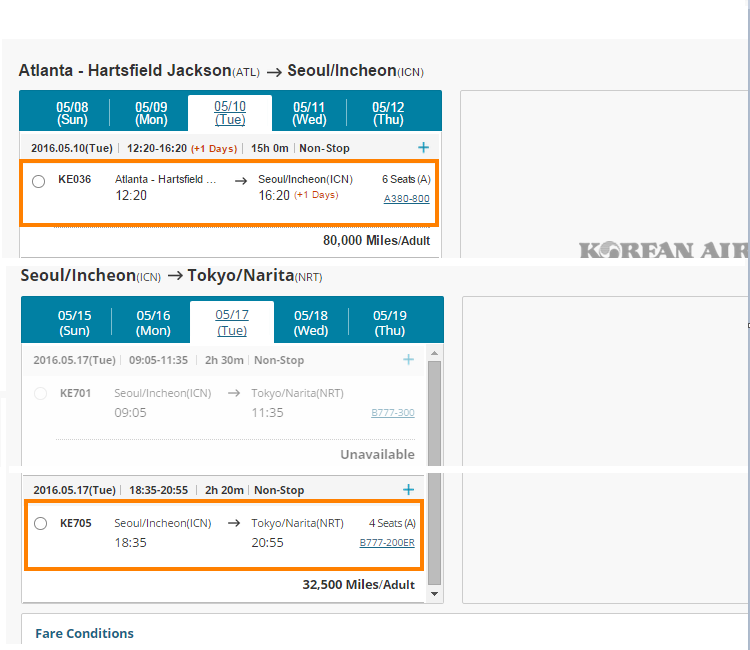Switch to the 05/09 (Mon) departure date
Screen dimensions: 750x650
click(151, 113)
